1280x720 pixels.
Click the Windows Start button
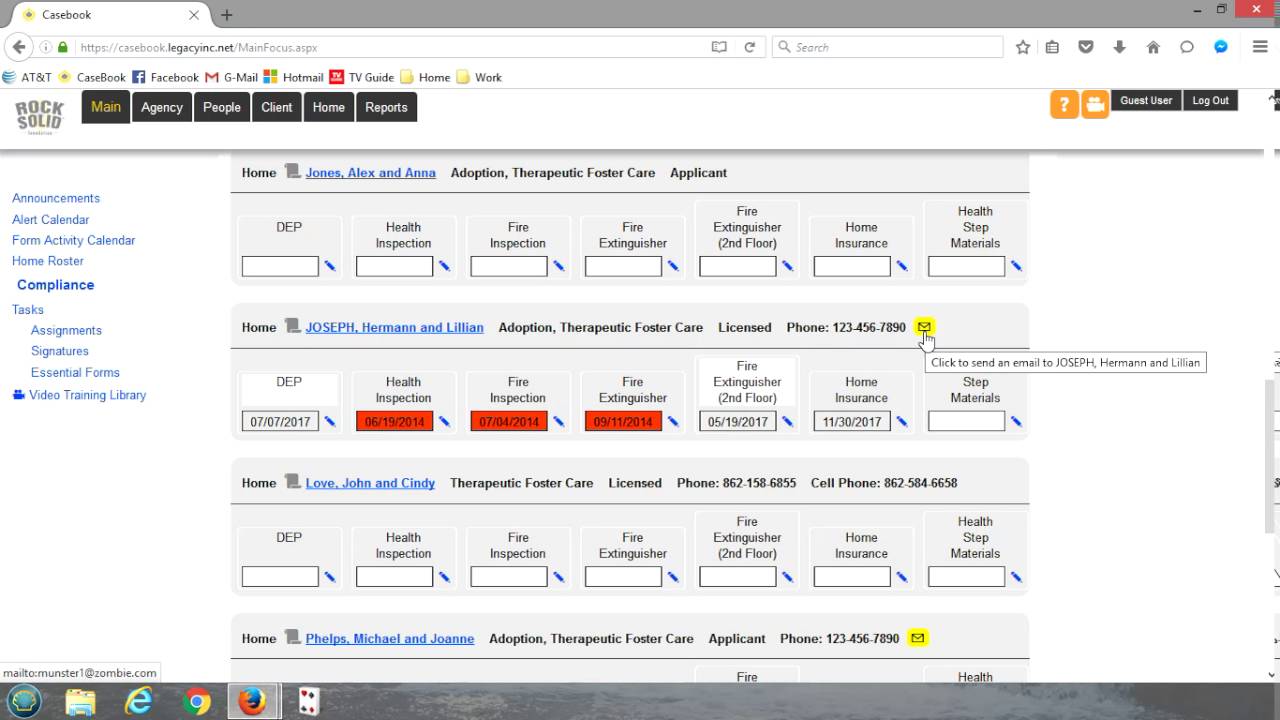[23, 701]
